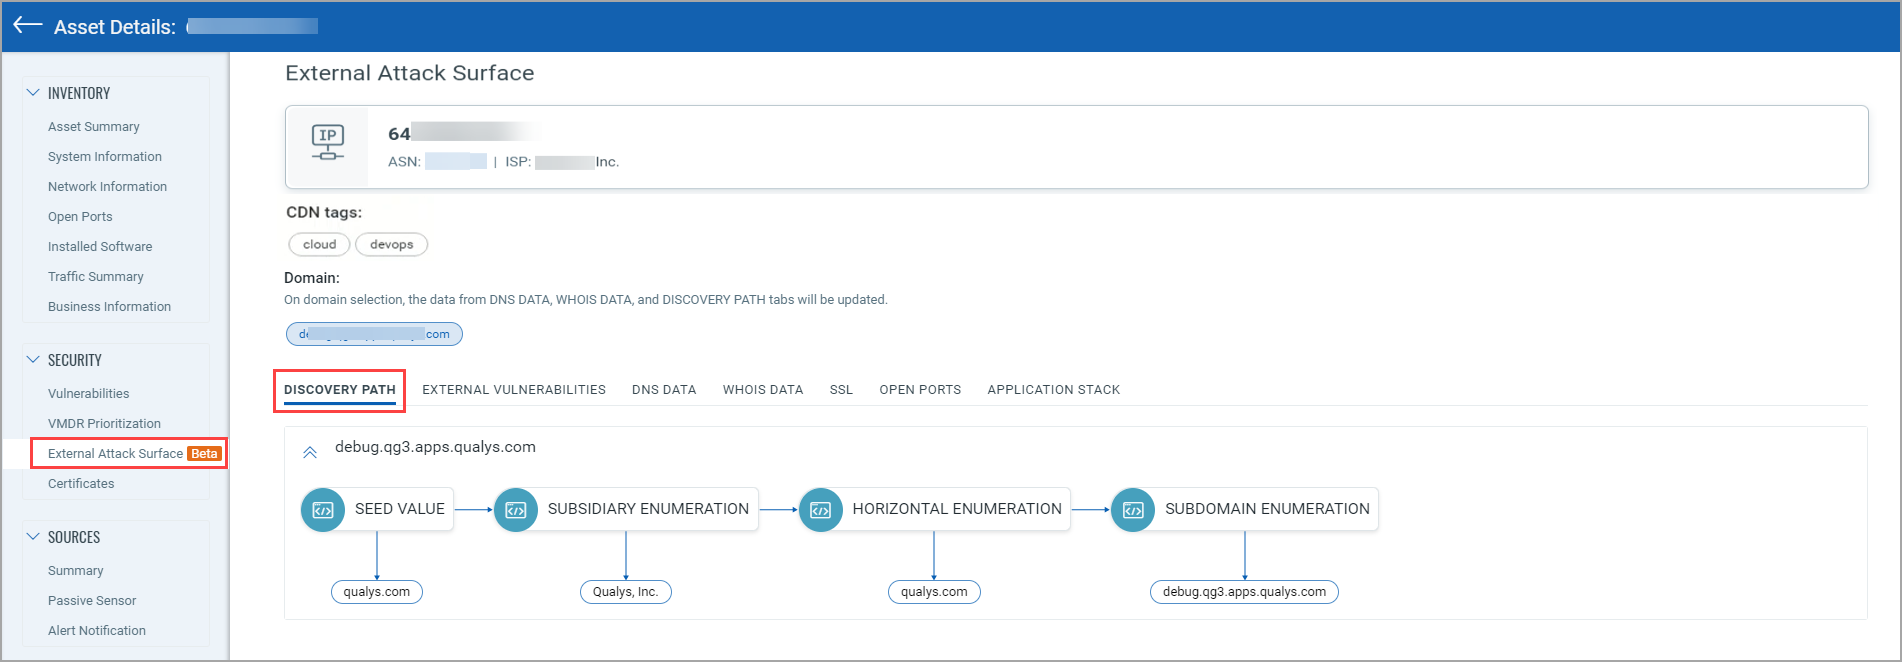
Task: Open VMDR Prioritization in the sidebar
Action: point(104,424)
